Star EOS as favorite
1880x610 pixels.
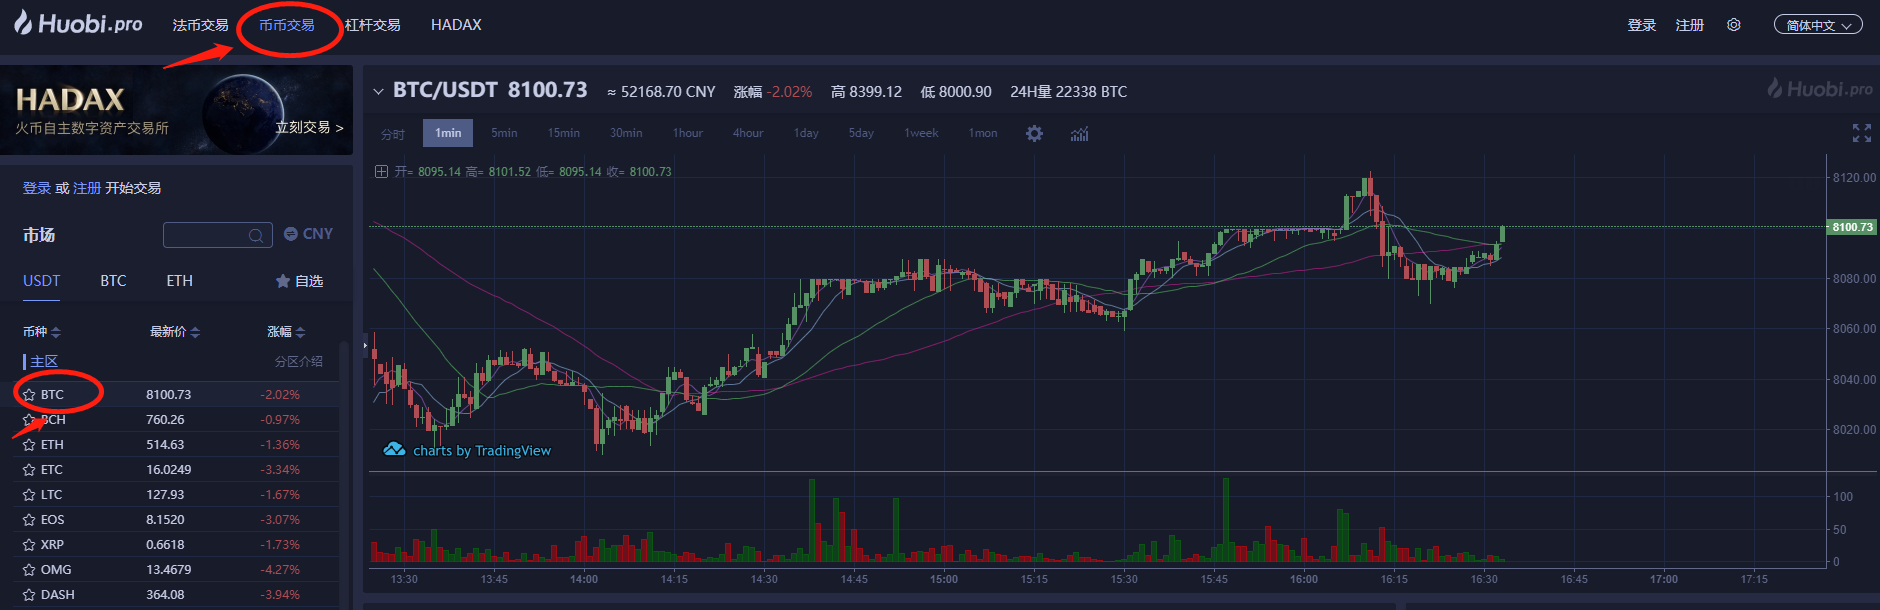[x=29, y=520]
